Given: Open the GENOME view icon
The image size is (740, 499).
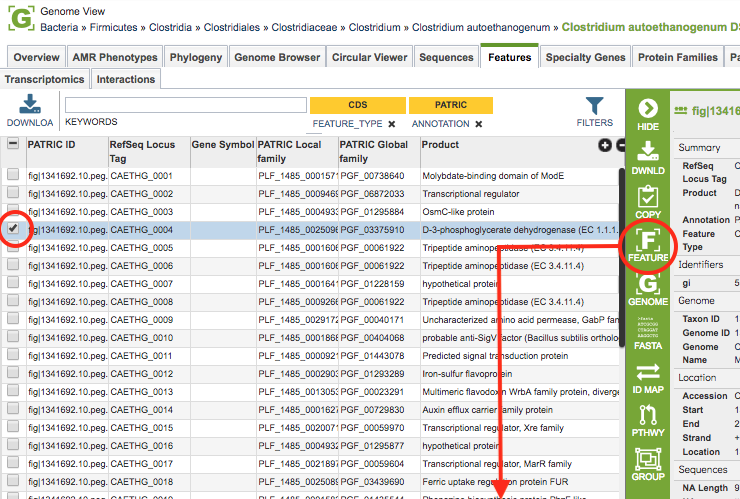Looking at the screenshot, I should [x=648, y=284].
